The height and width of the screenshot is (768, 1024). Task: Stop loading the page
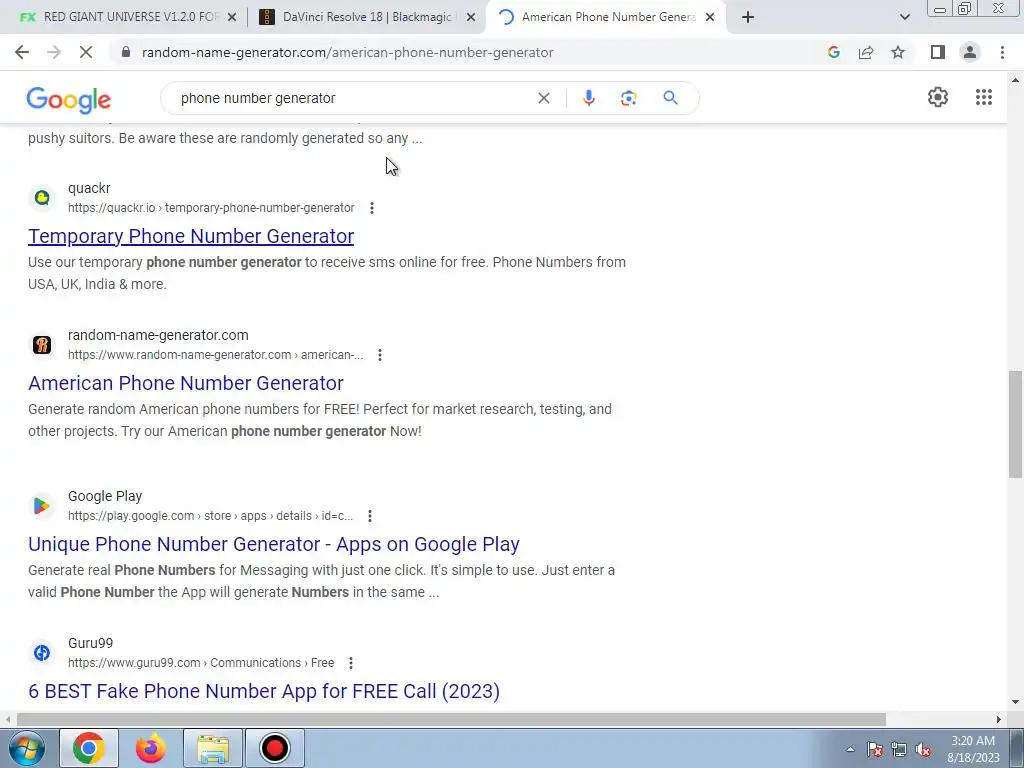click(x=86, y=52)
